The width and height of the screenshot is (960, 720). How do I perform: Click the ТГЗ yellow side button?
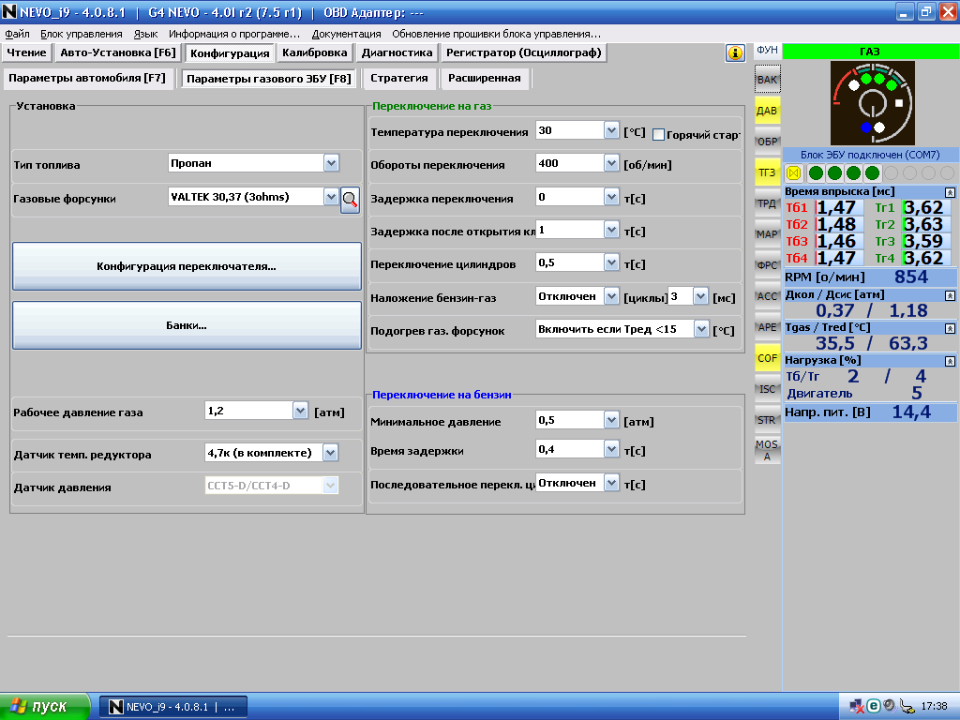pyautogui.click(x=767, y=172)
